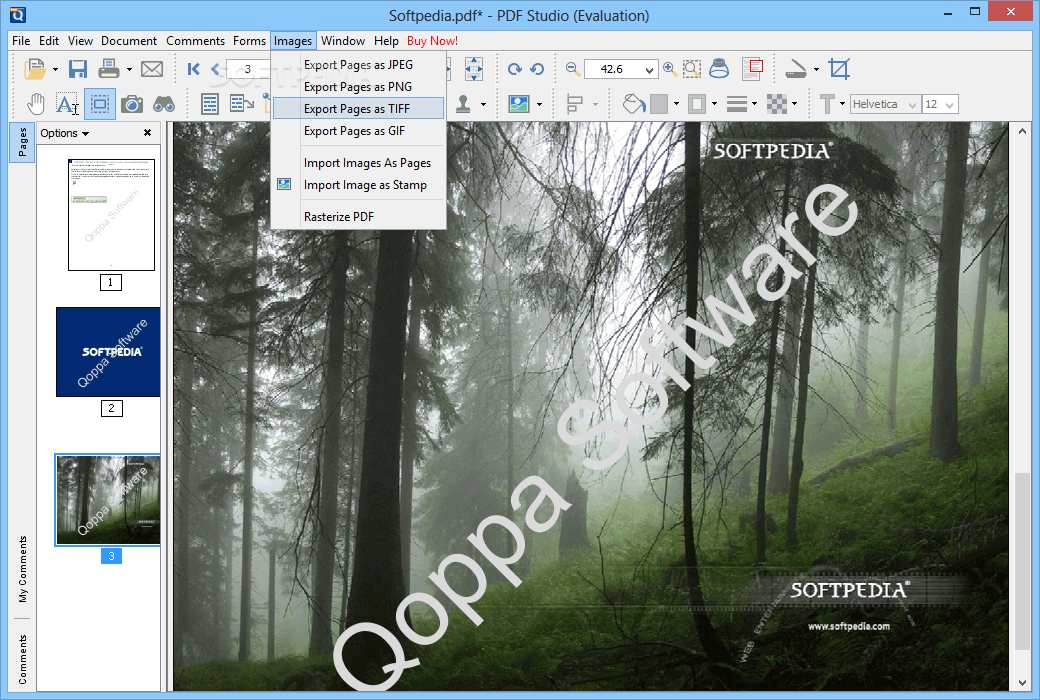Click the loupe magnifier tool icon
The image size is (1040, 700).
(x=719, y=69)
